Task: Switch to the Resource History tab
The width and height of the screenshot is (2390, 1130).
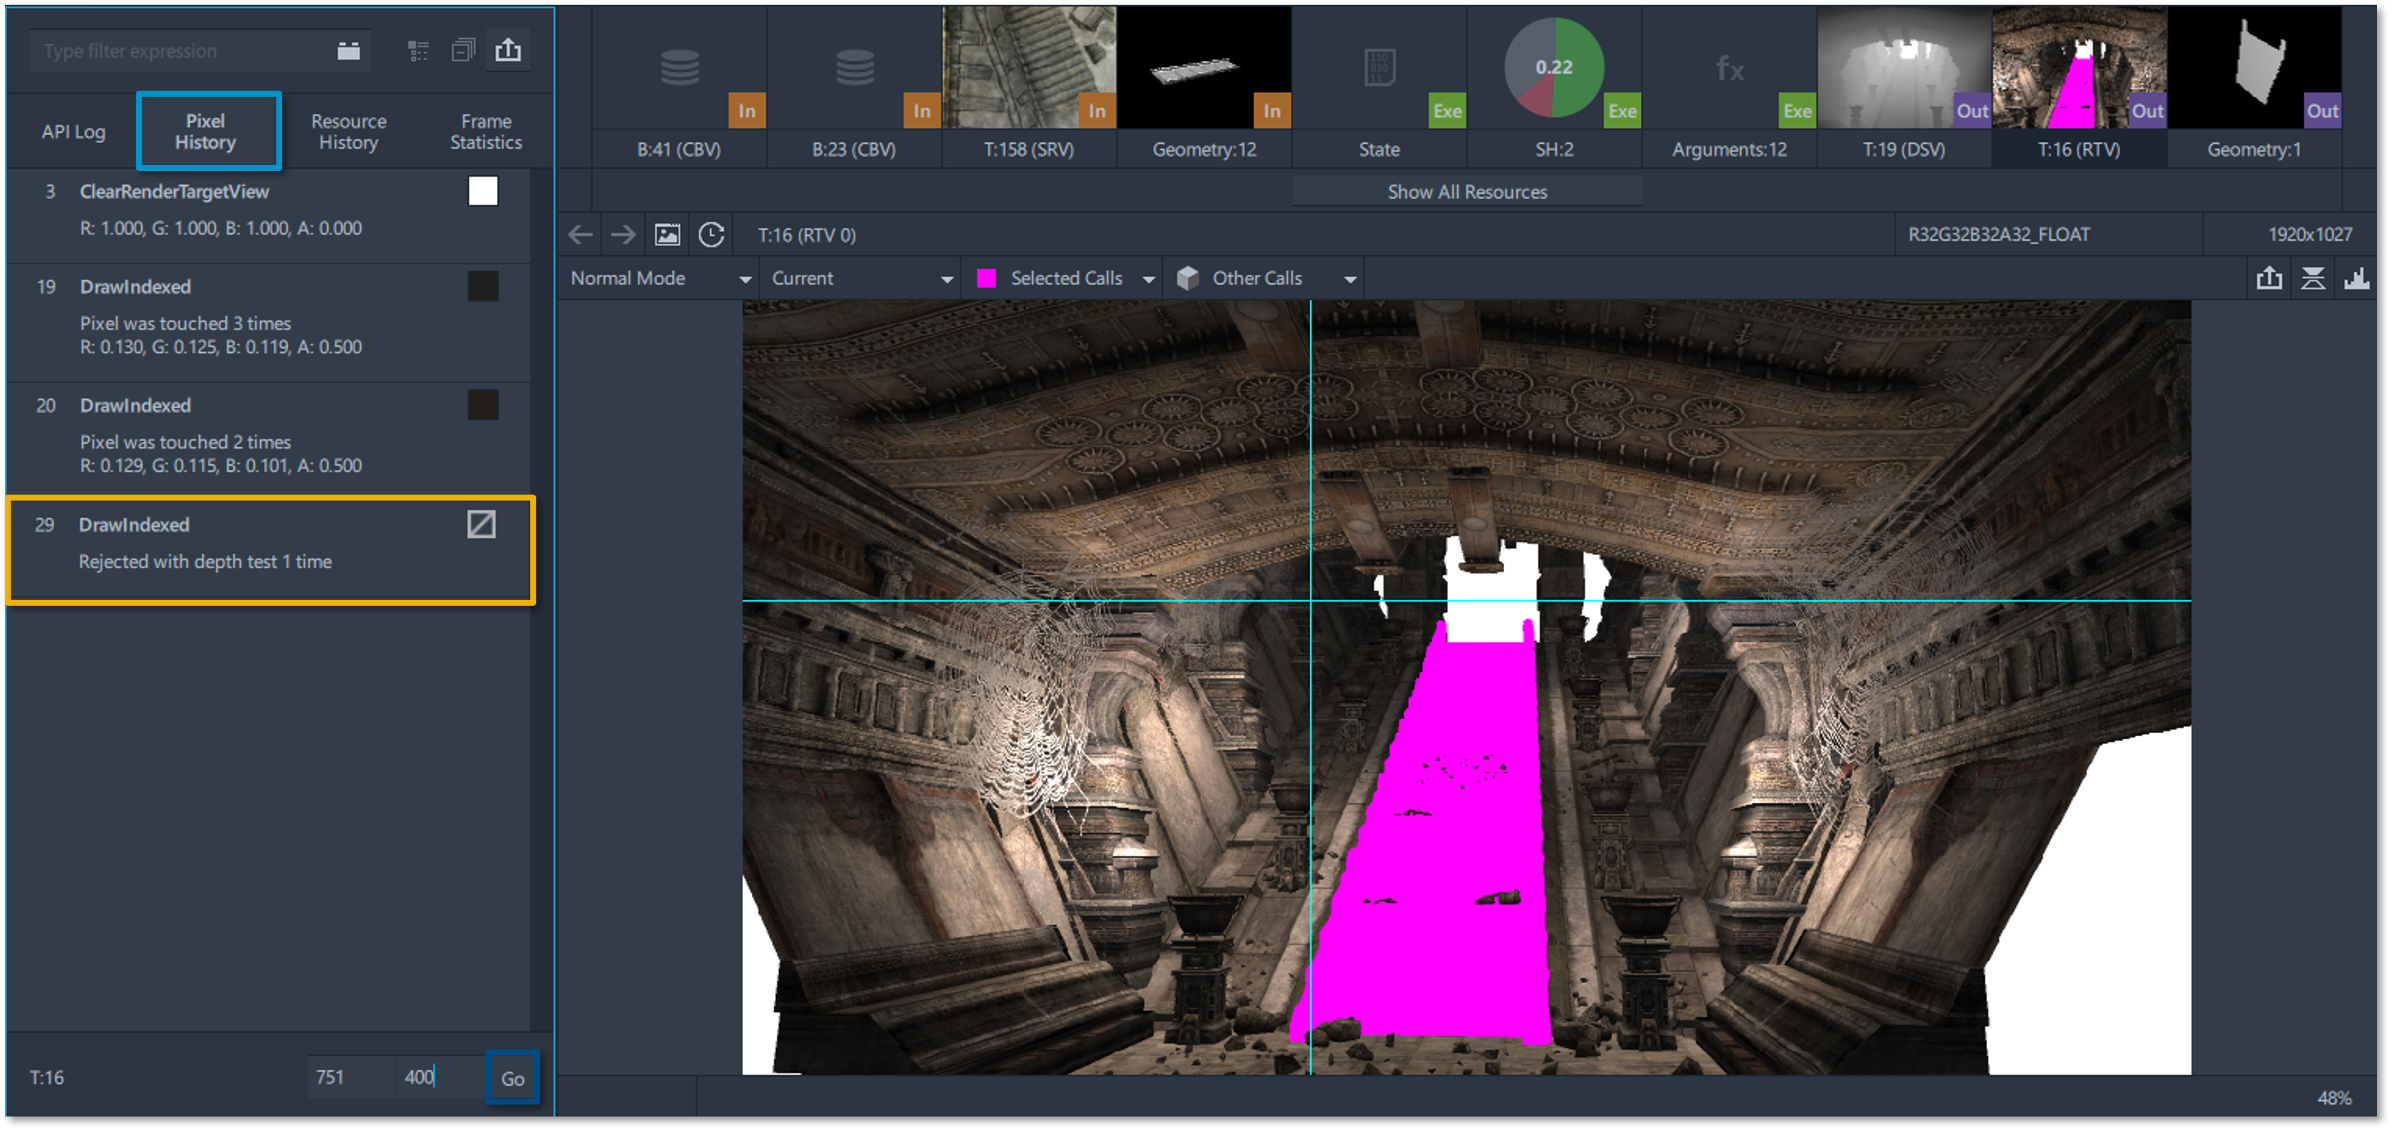Action: coord(348,131)
